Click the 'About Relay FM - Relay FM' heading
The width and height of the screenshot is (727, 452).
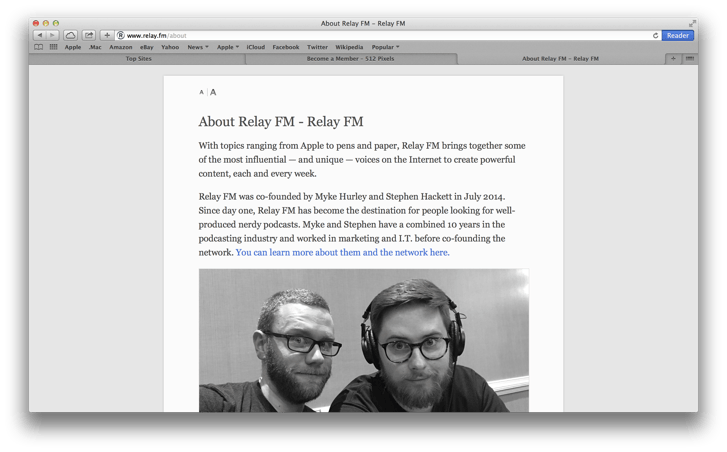[281, 121]
